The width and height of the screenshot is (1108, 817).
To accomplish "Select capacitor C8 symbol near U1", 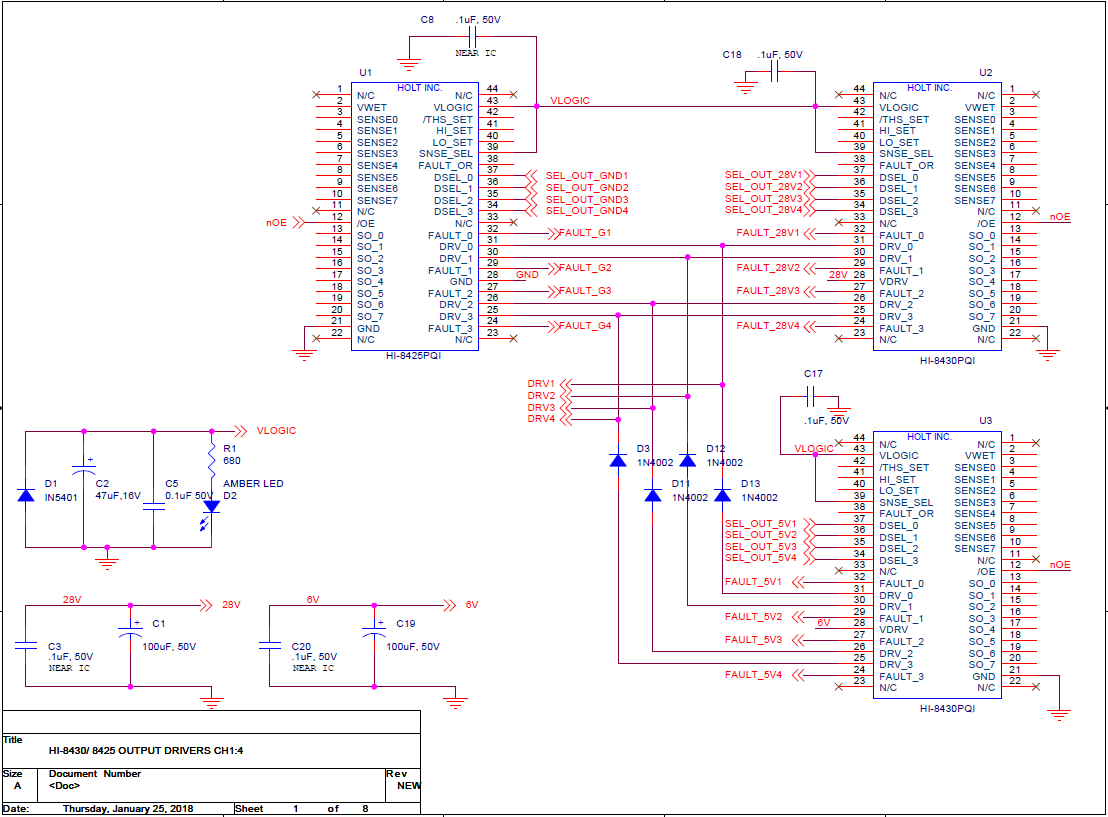I will coord(473,37).
